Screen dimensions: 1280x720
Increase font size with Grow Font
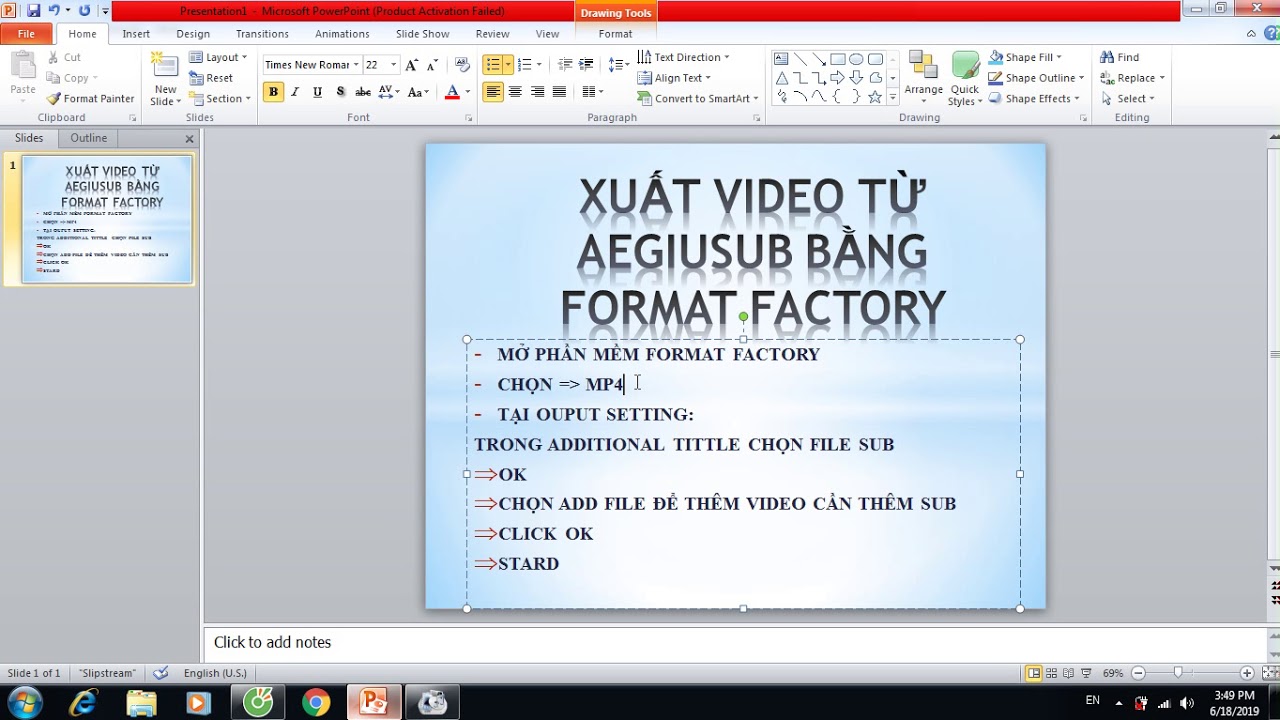point(411,65)
